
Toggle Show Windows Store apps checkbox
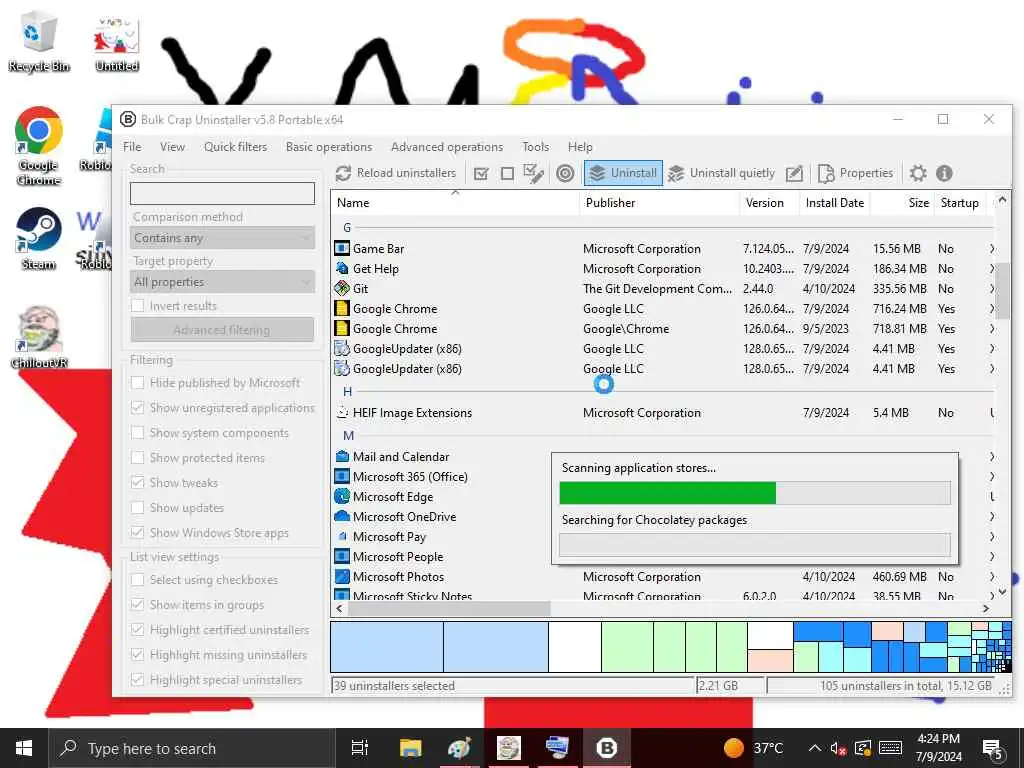pyautogui.click(x=138, y=532)
